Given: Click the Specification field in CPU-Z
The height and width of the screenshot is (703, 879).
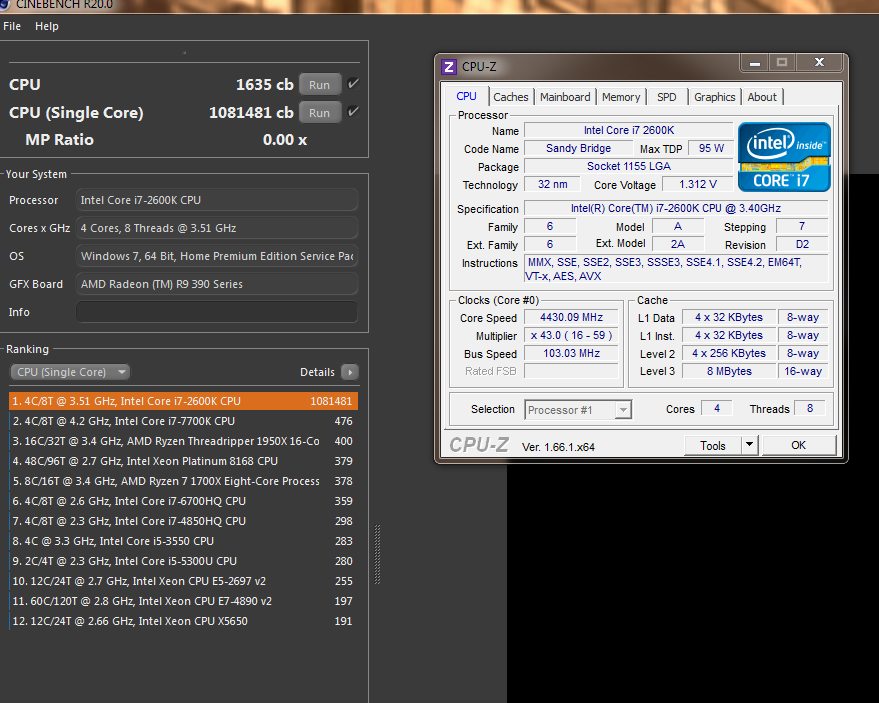Looking at the screenshot, I should [x=676, y=208].
